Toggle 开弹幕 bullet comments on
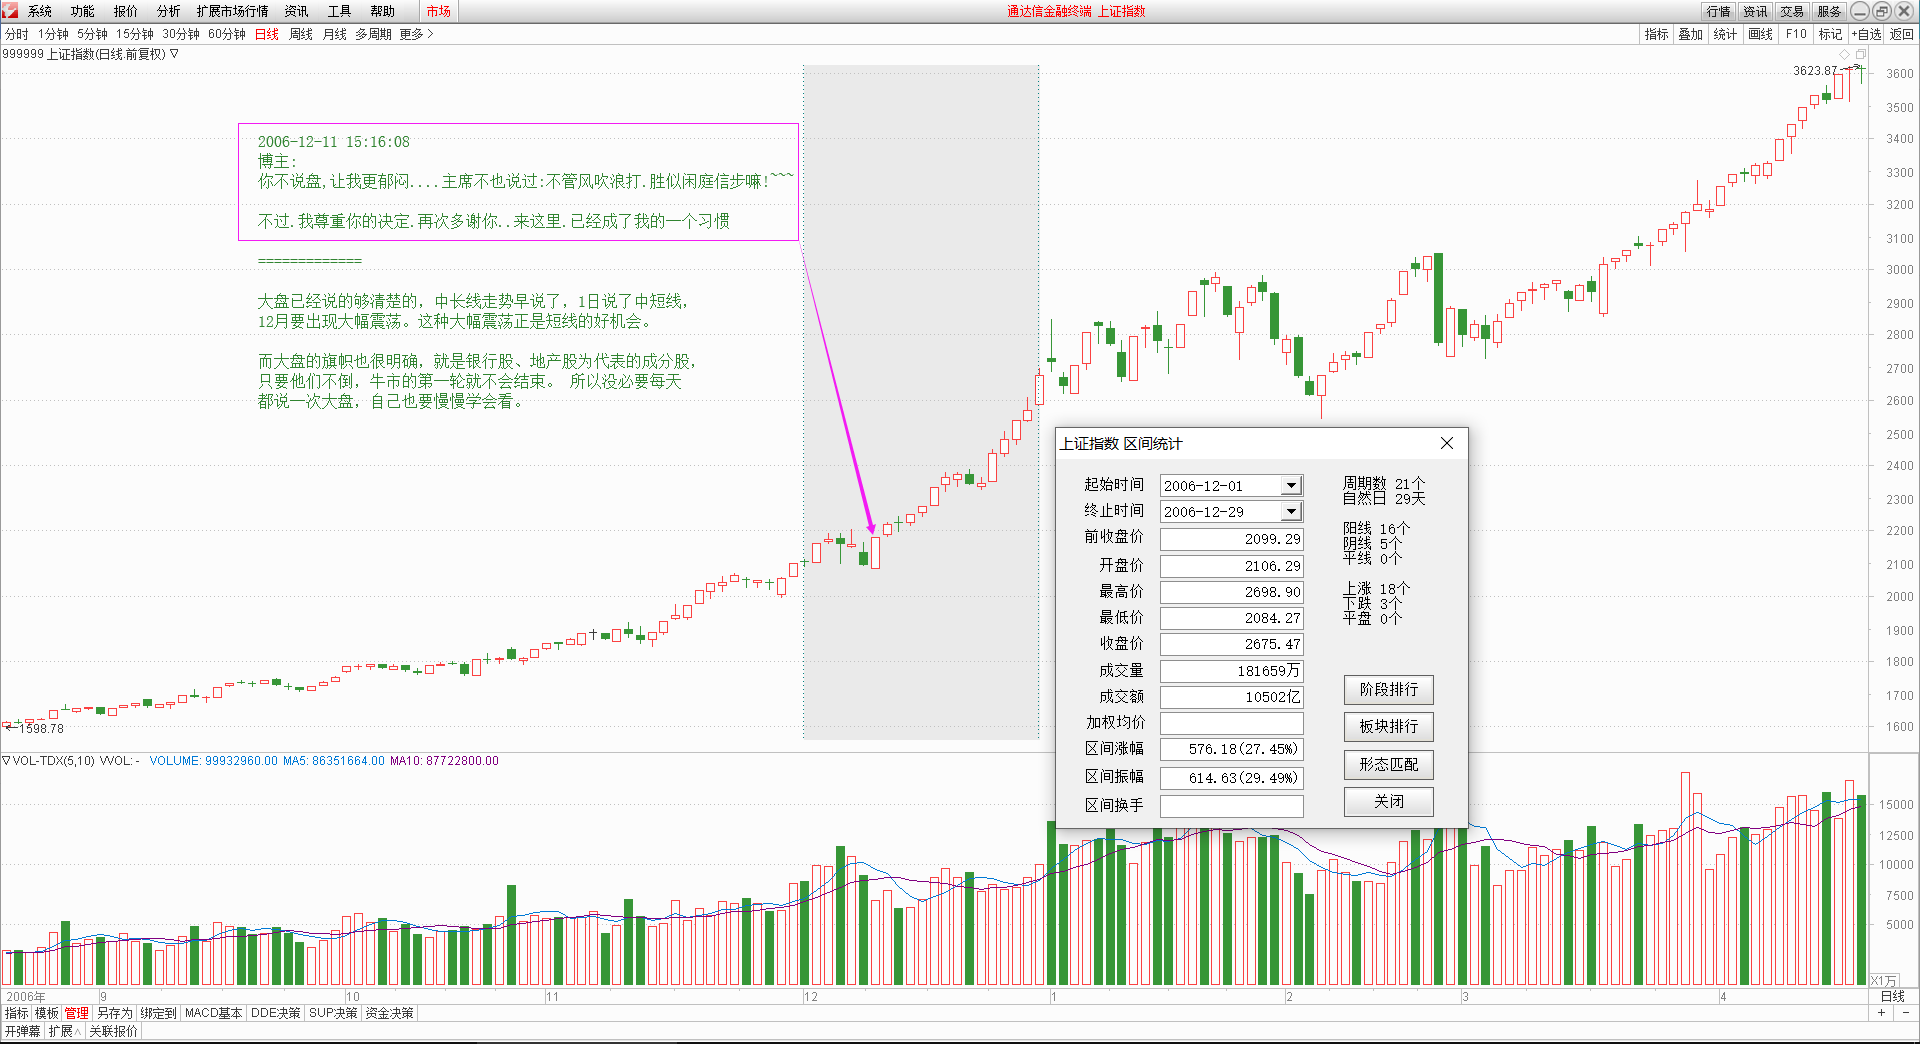Viewport: 1920px width, 1044px height. tap(22, 1029)
